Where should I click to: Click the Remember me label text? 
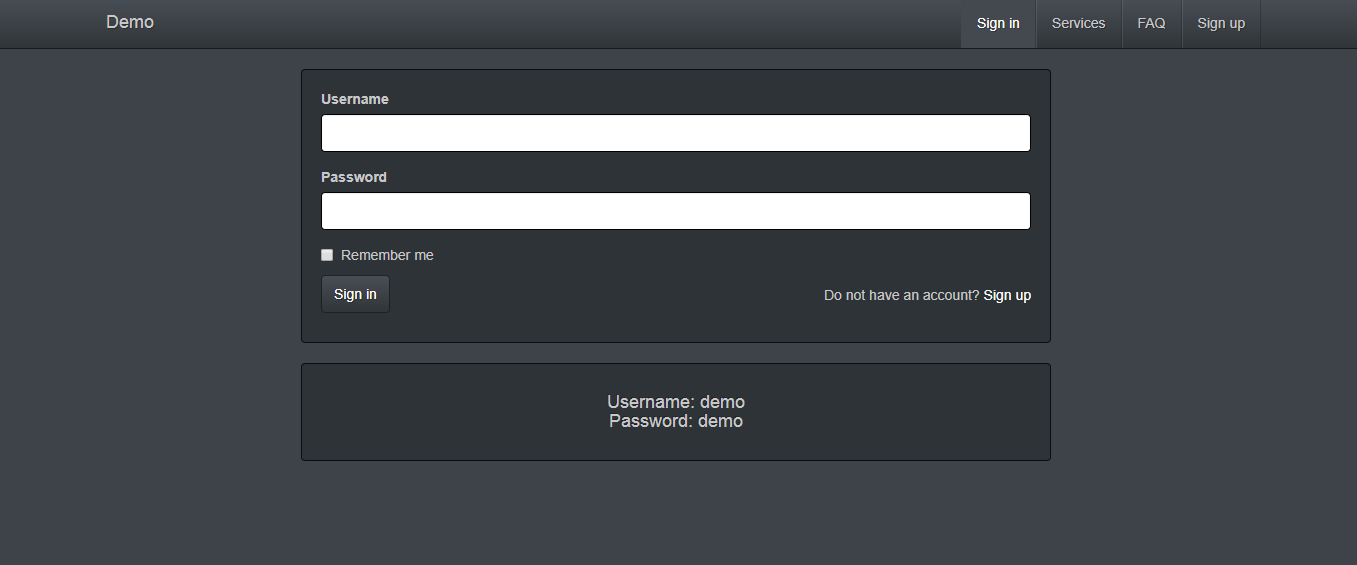(387, 255)
